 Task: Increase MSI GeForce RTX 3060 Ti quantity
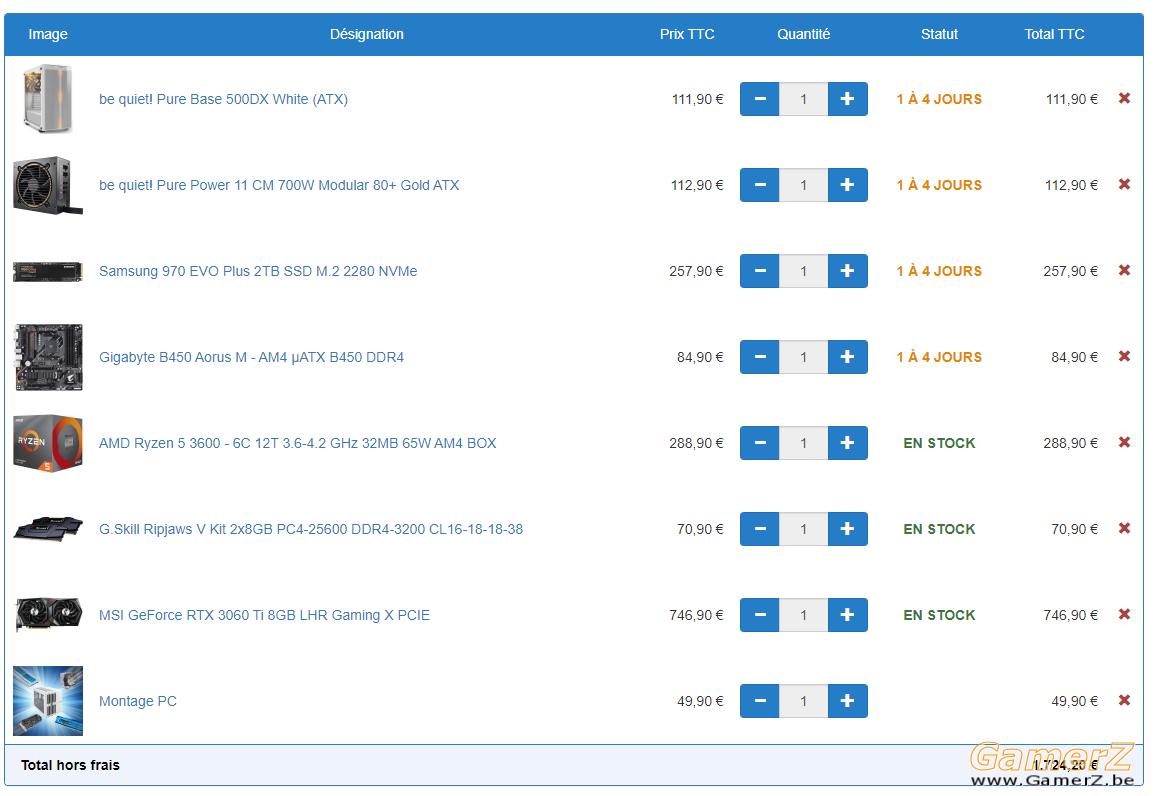[848, 615]
